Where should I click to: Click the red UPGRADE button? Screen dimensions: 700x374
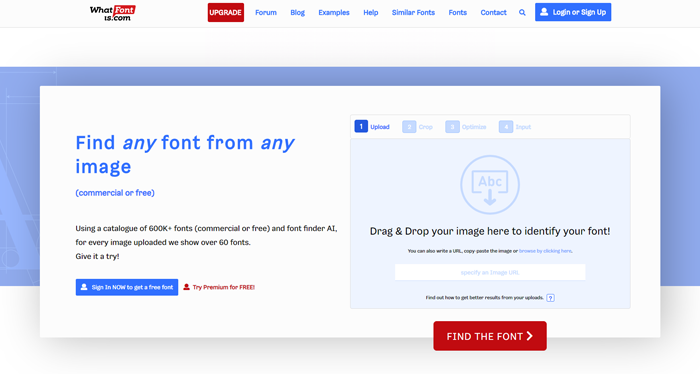(x=225, y=12)
